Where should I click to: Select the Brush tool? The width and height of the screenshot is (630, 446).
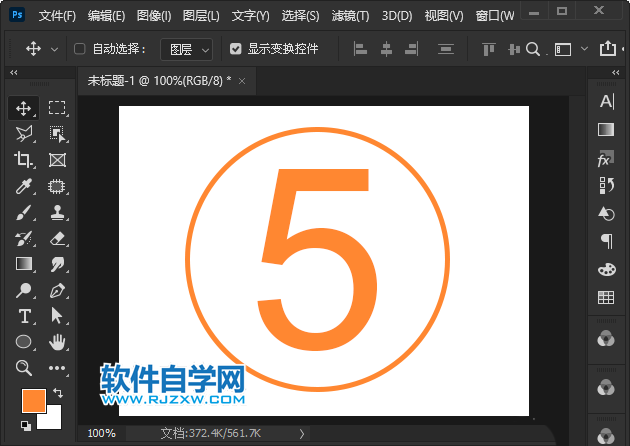(x=24, y=212)
